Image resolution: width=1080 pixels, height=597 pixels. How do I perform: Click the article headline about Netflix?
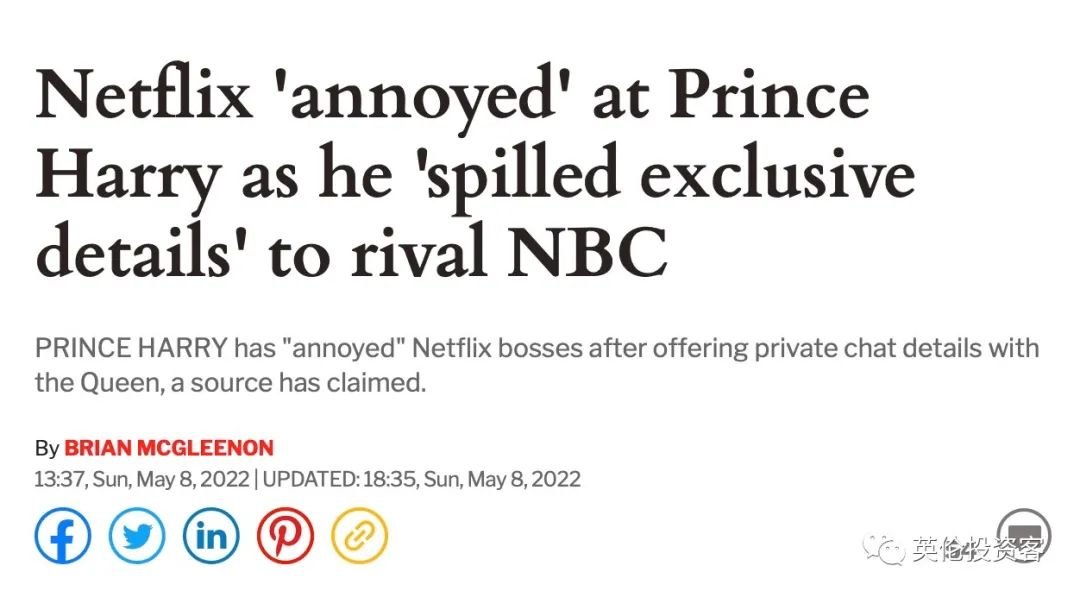pos(475,172)
